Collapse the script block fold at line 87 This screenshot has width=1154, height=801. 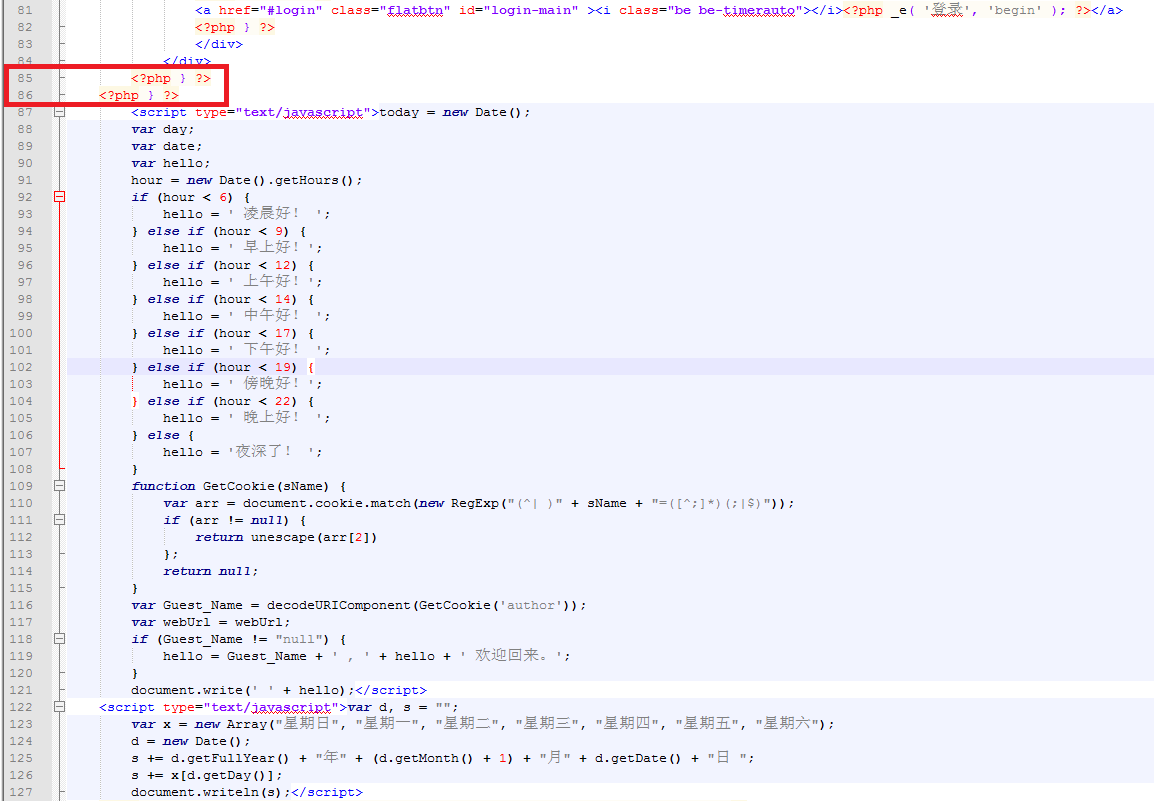pos(59,112)
